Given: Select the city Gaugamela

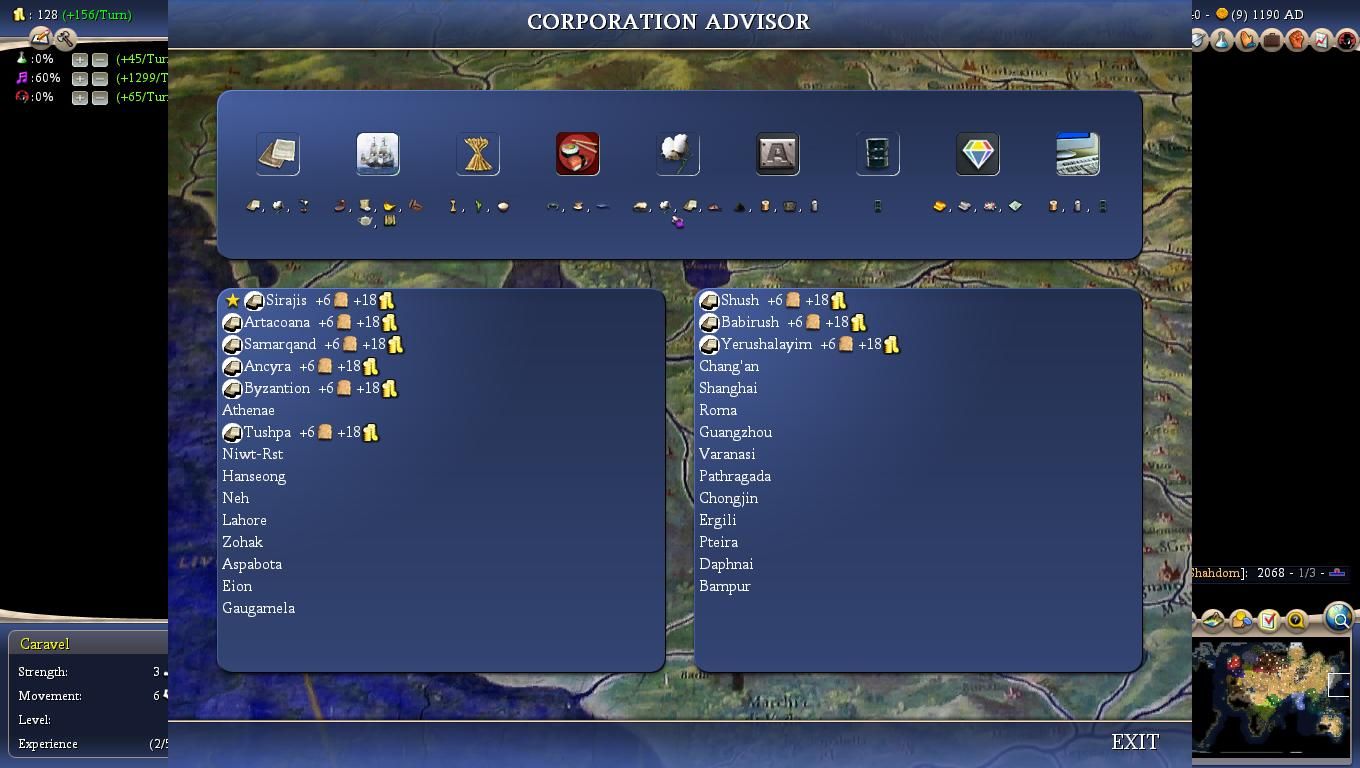Looking at the screenshot, I should [x=258, y=608].
